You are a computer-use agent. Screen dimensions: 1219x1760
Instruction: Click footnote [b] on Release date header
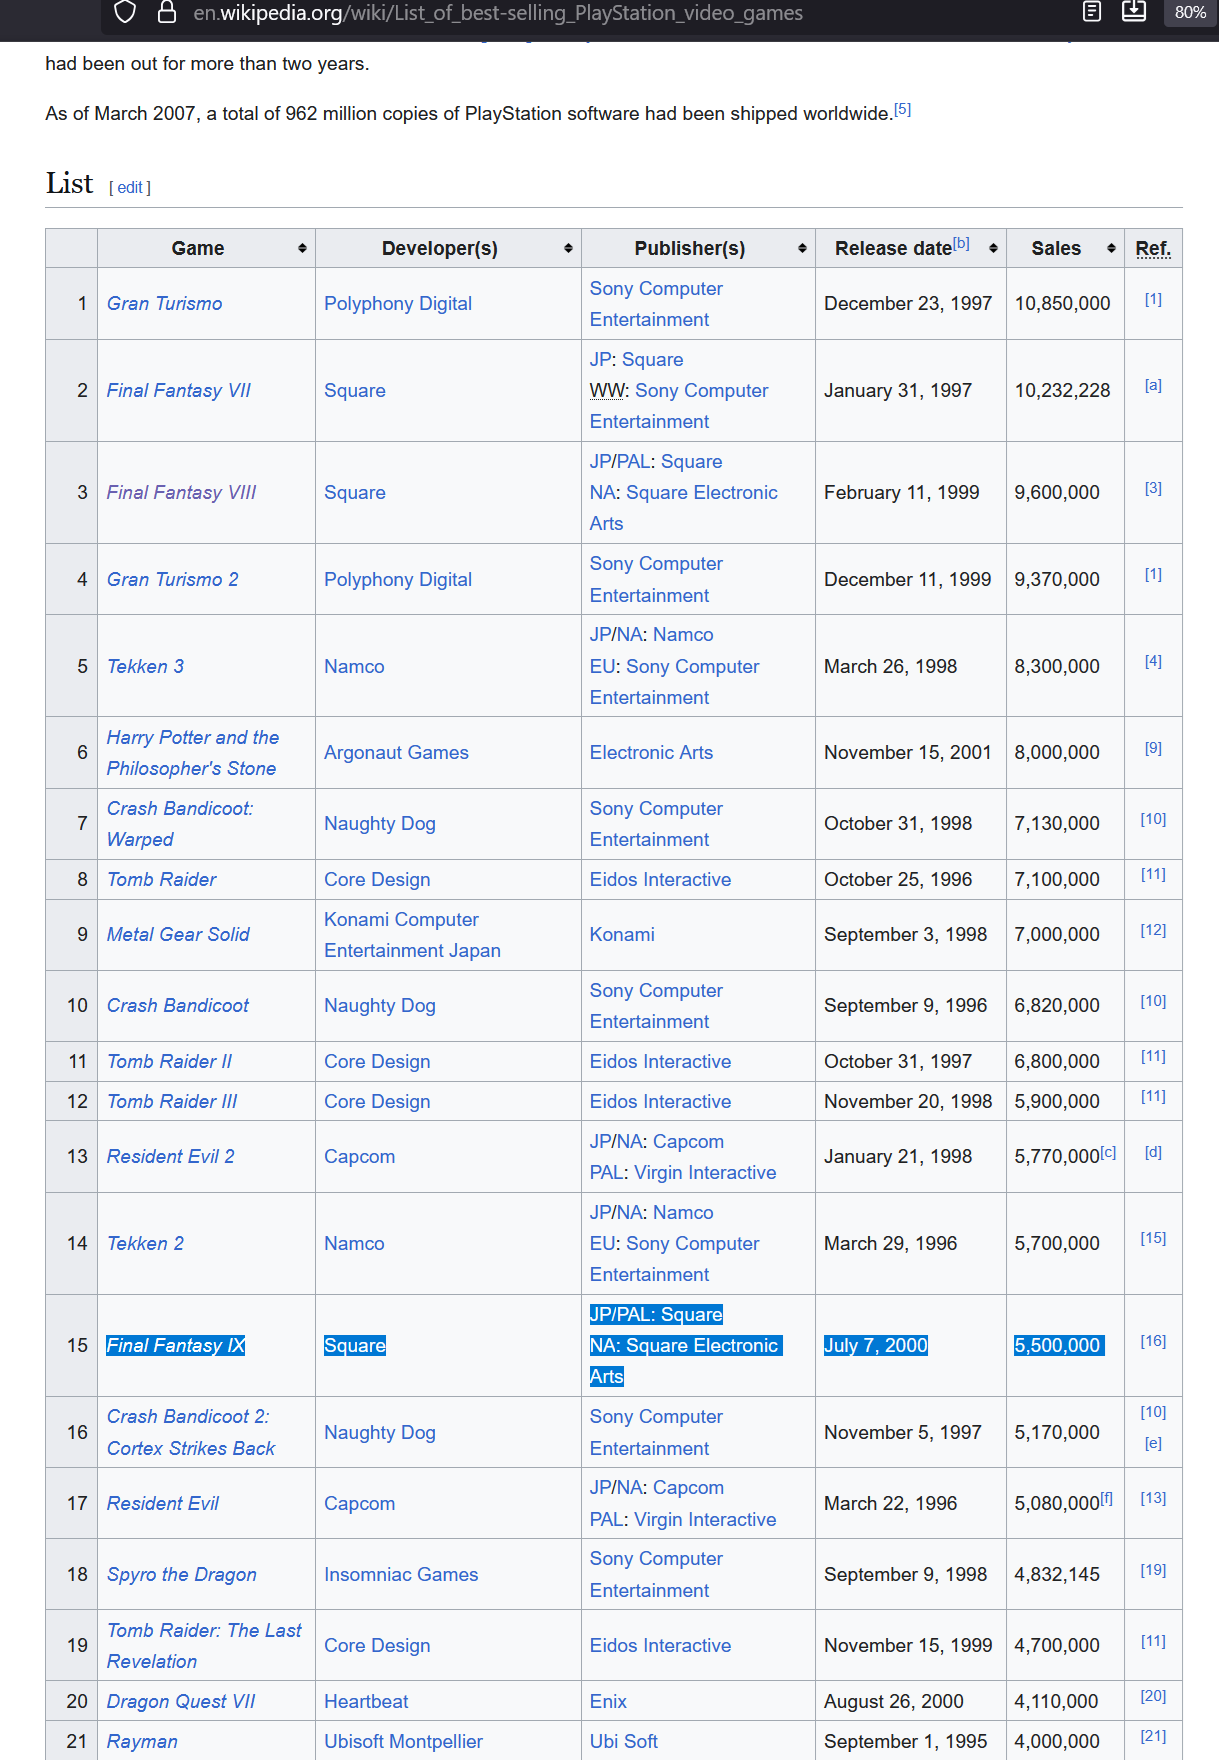pyautogui.click(x=961, y=243)
